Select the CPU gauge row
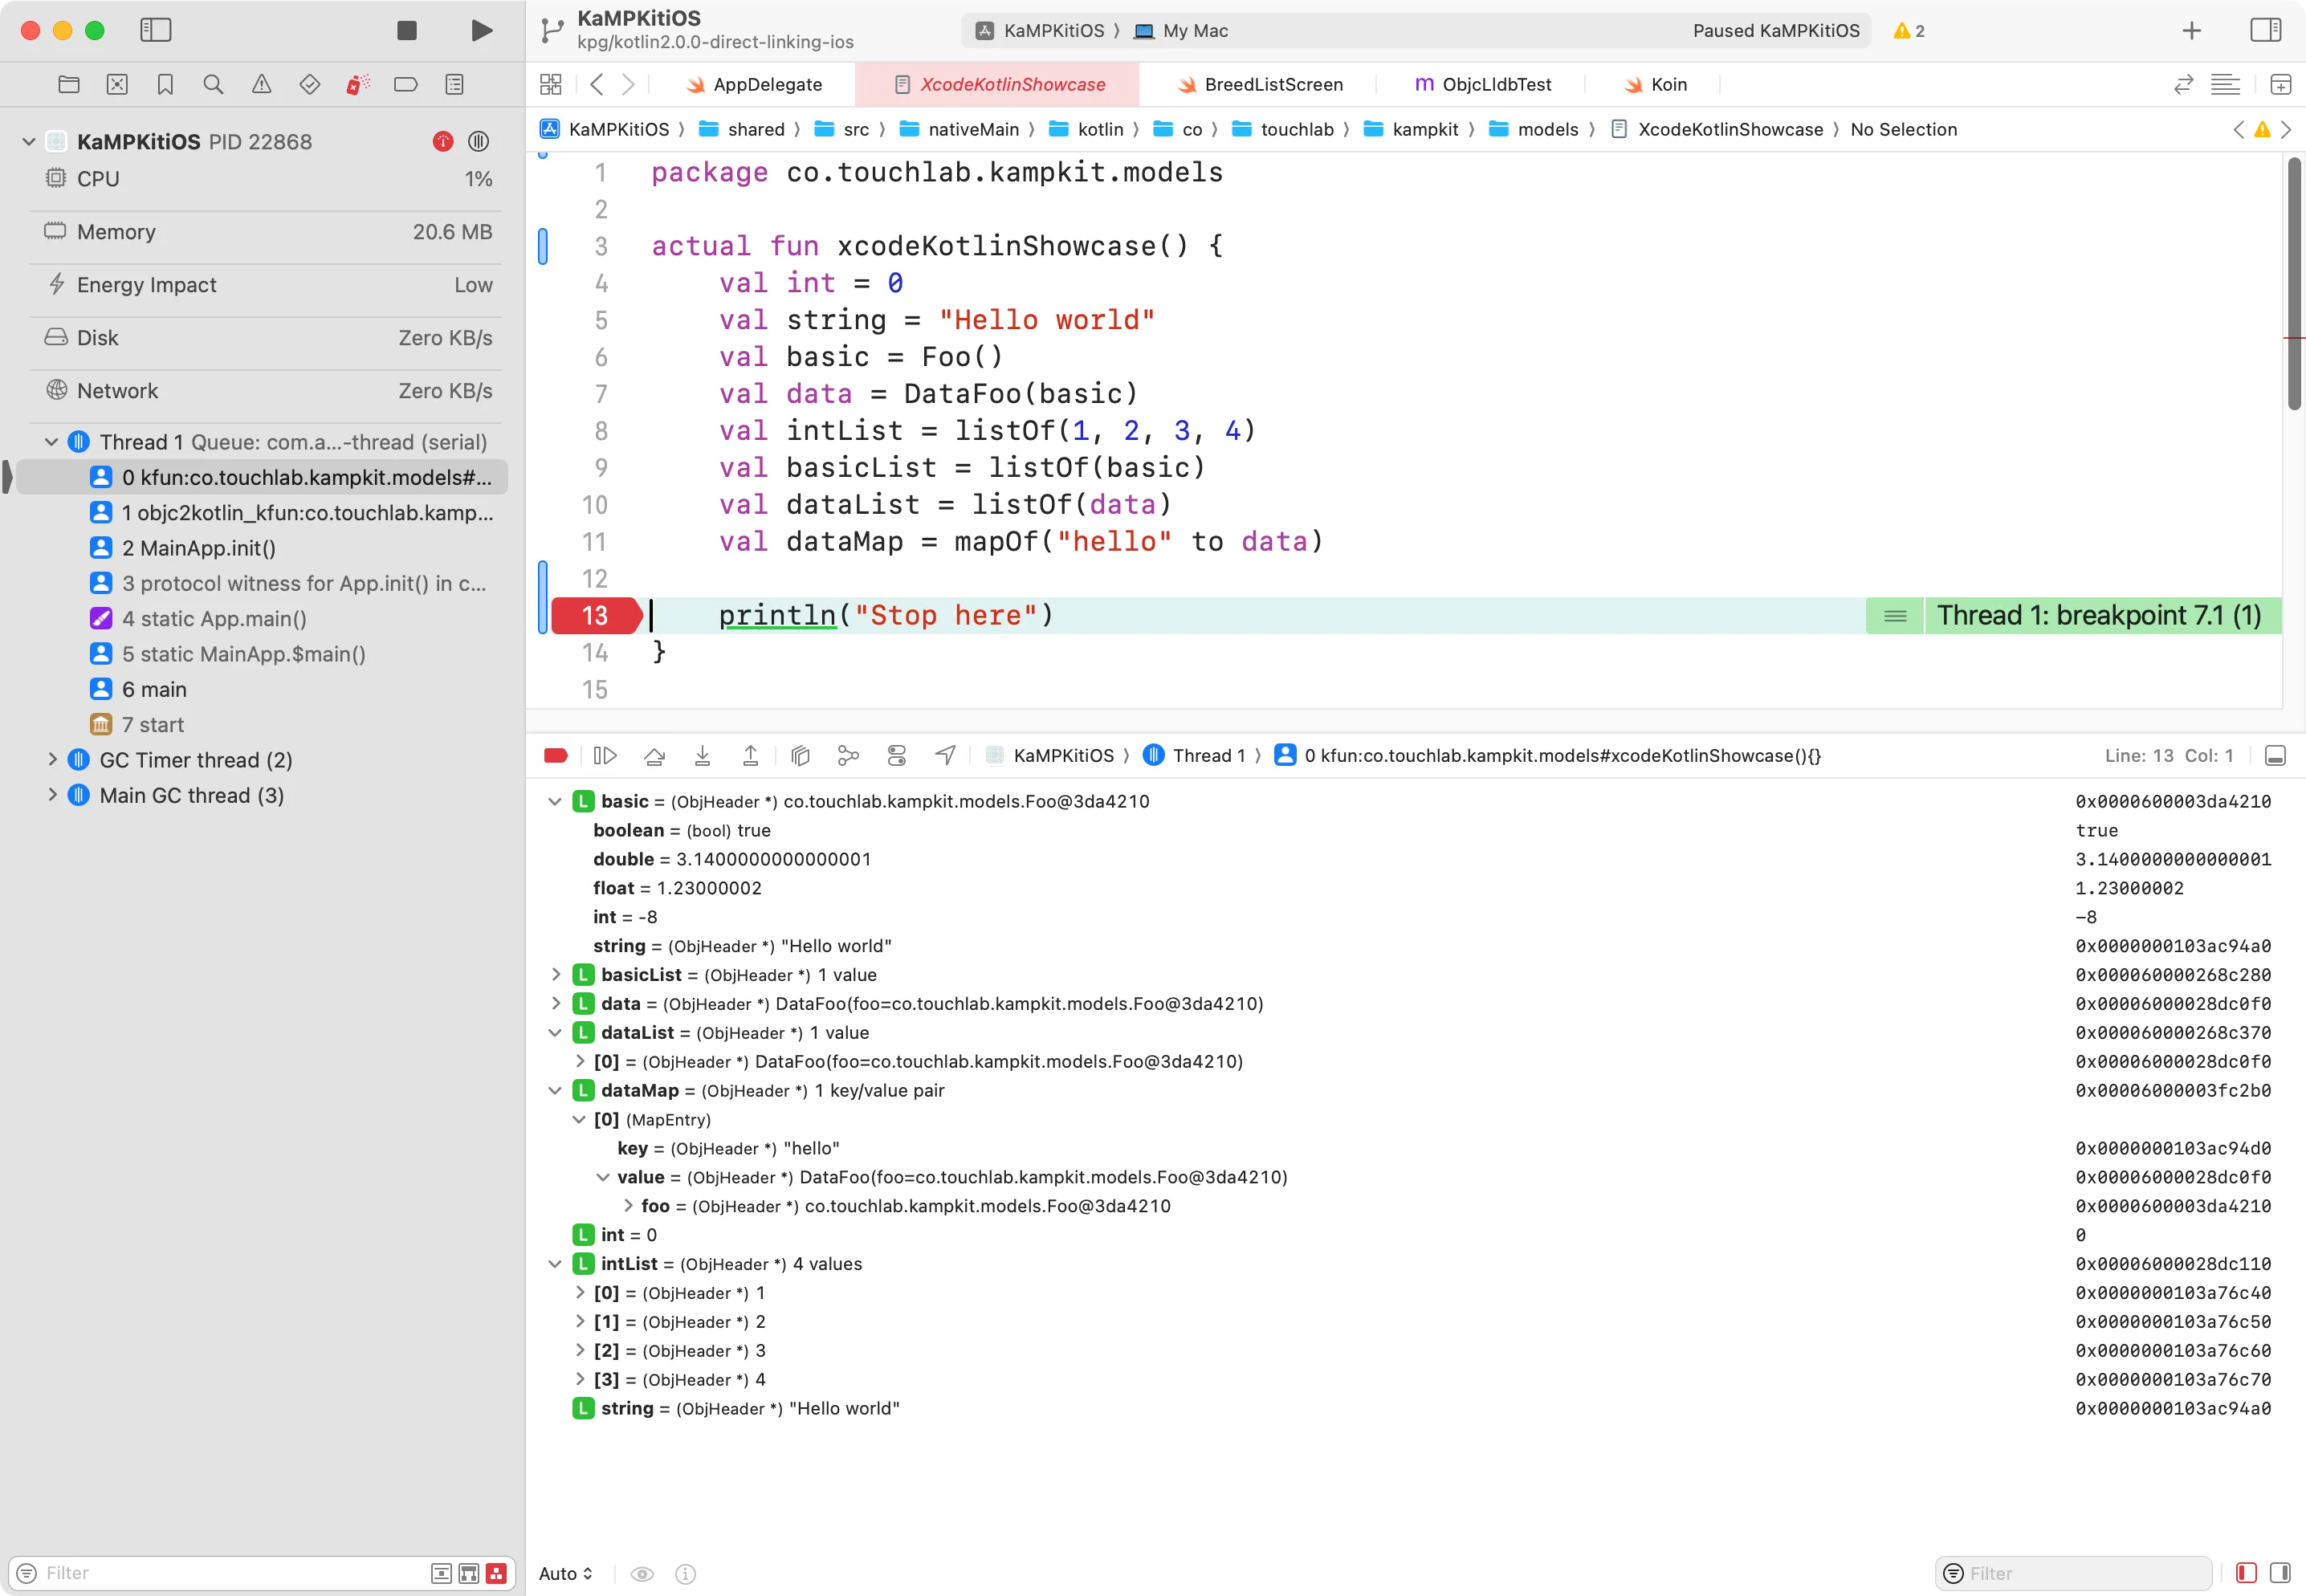 pyautogui.click(x=267, y=179)
